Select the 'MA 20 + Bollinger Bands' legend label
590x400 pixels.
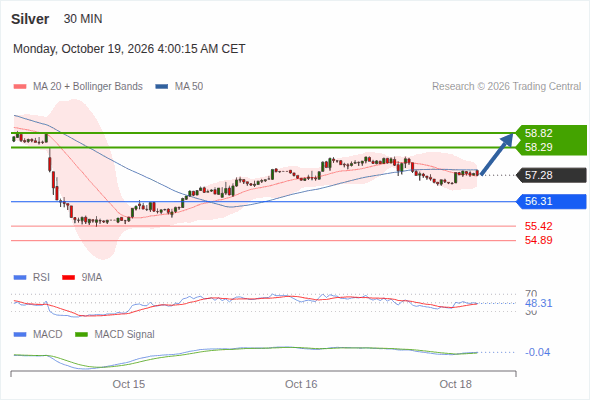click(88, 87)
